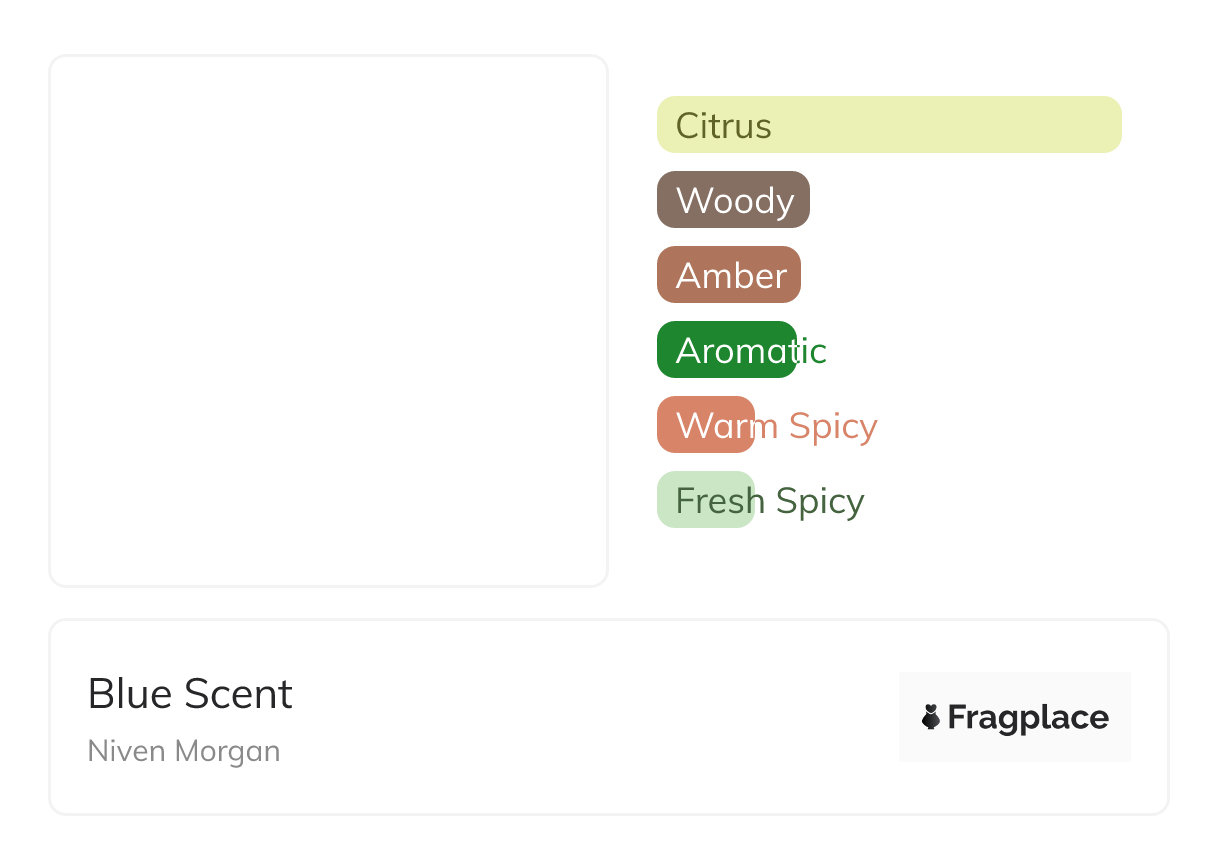Open the Fragplace logo badge

pyautogui.click(x=1015, y=717)
